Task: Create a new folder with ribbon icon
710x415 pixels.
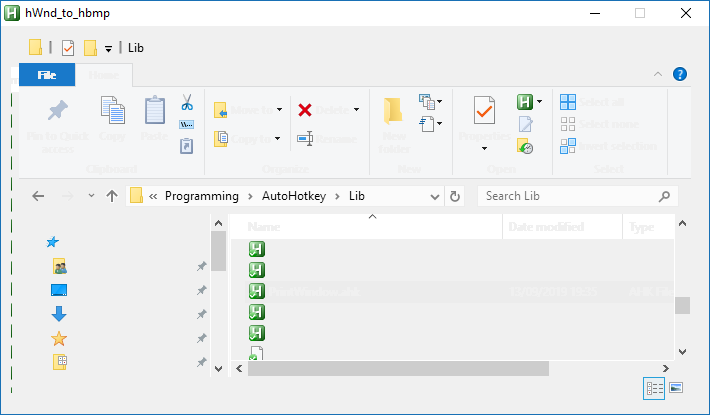Action: point(393,110)
